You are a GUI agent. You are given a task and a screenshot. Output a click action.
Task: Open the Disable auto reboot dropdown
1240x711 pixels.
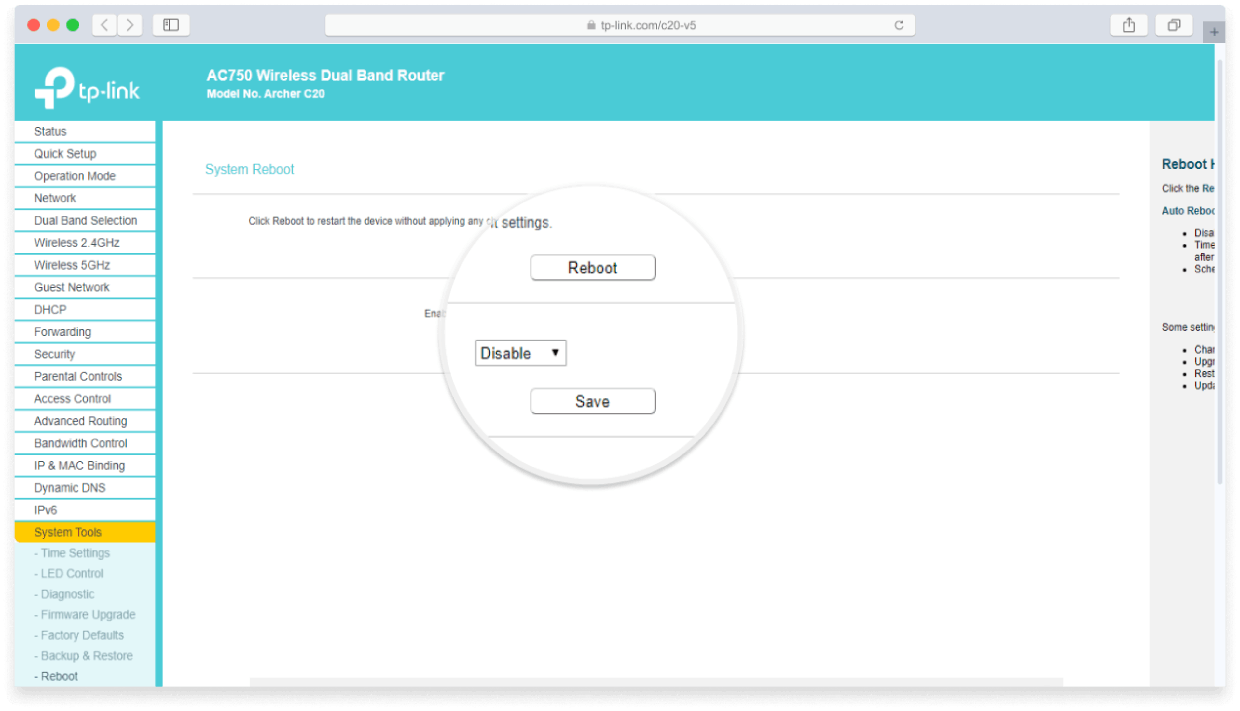(521, 353)
